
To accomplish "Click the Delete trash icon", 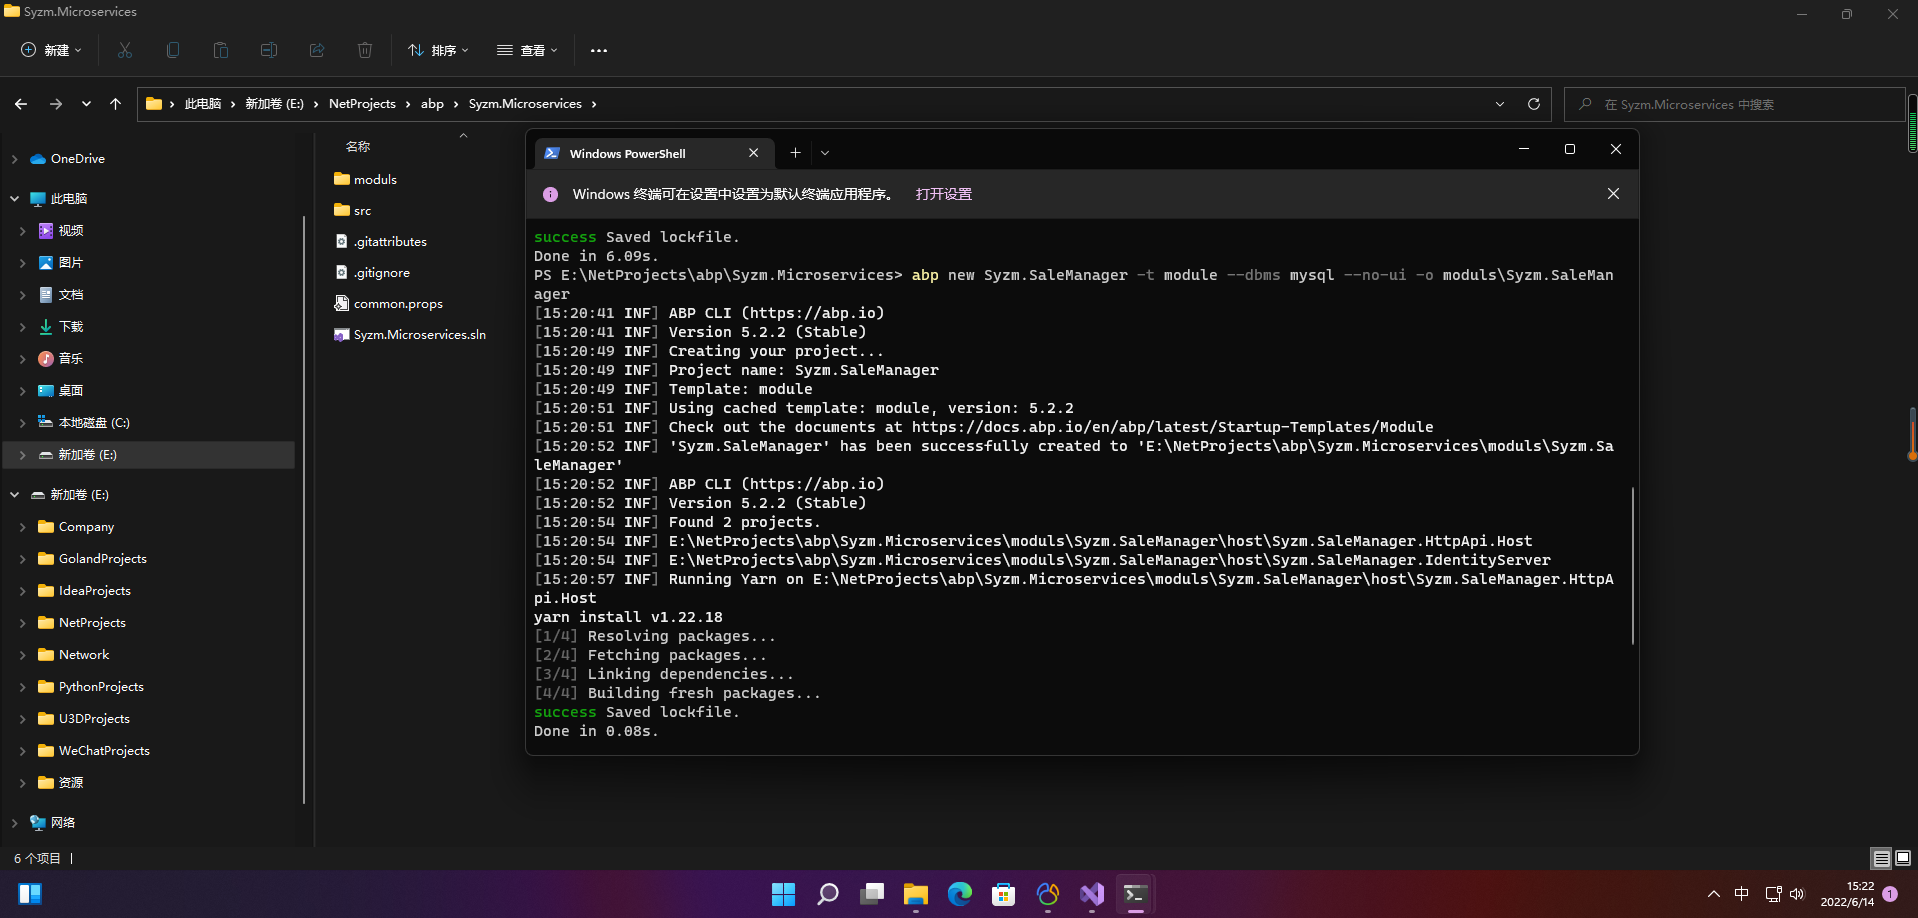I will coord(365,50).
